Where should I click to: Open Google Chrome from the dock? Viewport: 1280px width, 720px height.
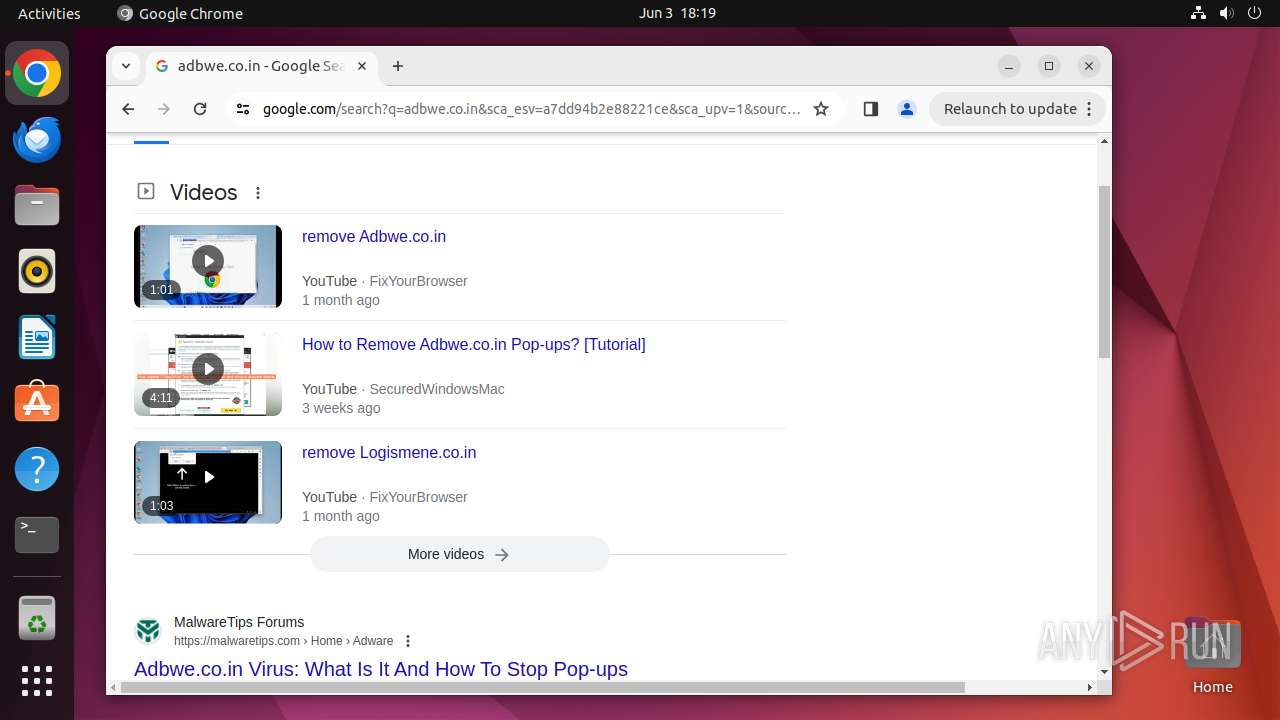pyautogui.click(x=37, y=74)
